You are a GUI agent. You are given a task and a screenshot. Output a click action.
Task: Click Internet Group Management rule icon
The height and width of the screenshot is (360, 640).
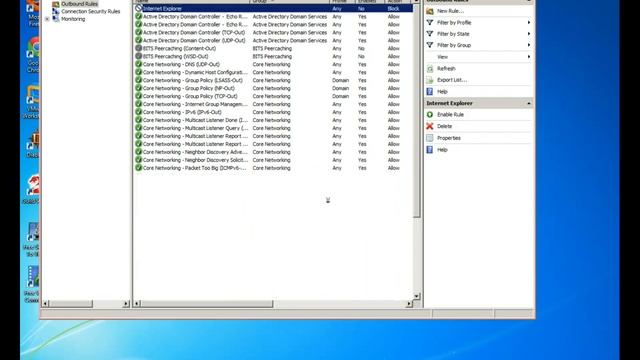(x=138, y=104)
